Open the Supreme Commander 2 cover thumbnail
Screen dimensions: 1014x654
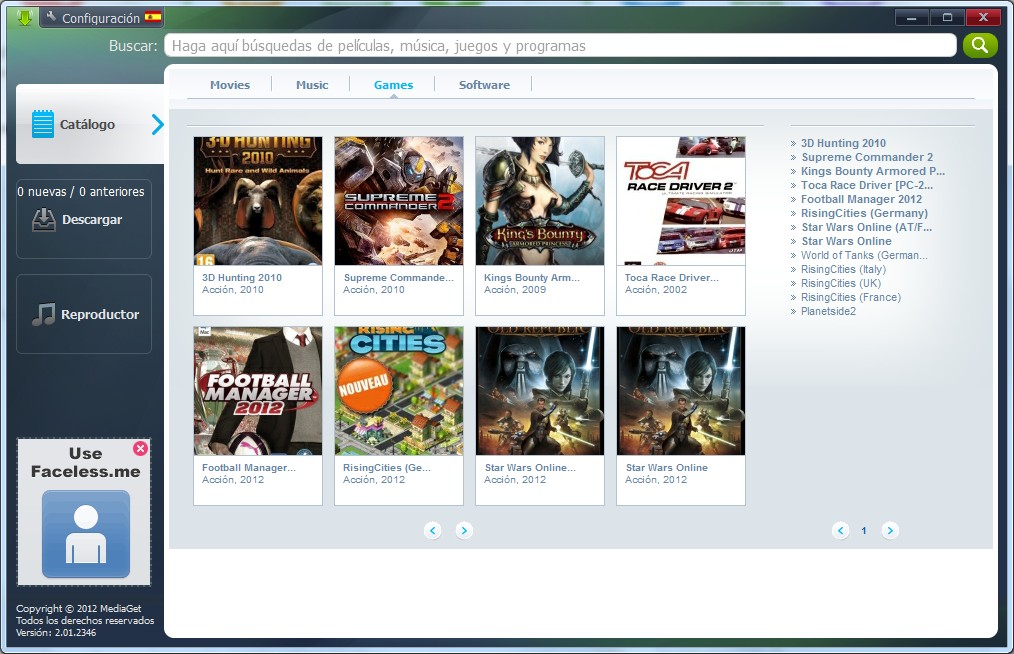click(x=399, y=201)
